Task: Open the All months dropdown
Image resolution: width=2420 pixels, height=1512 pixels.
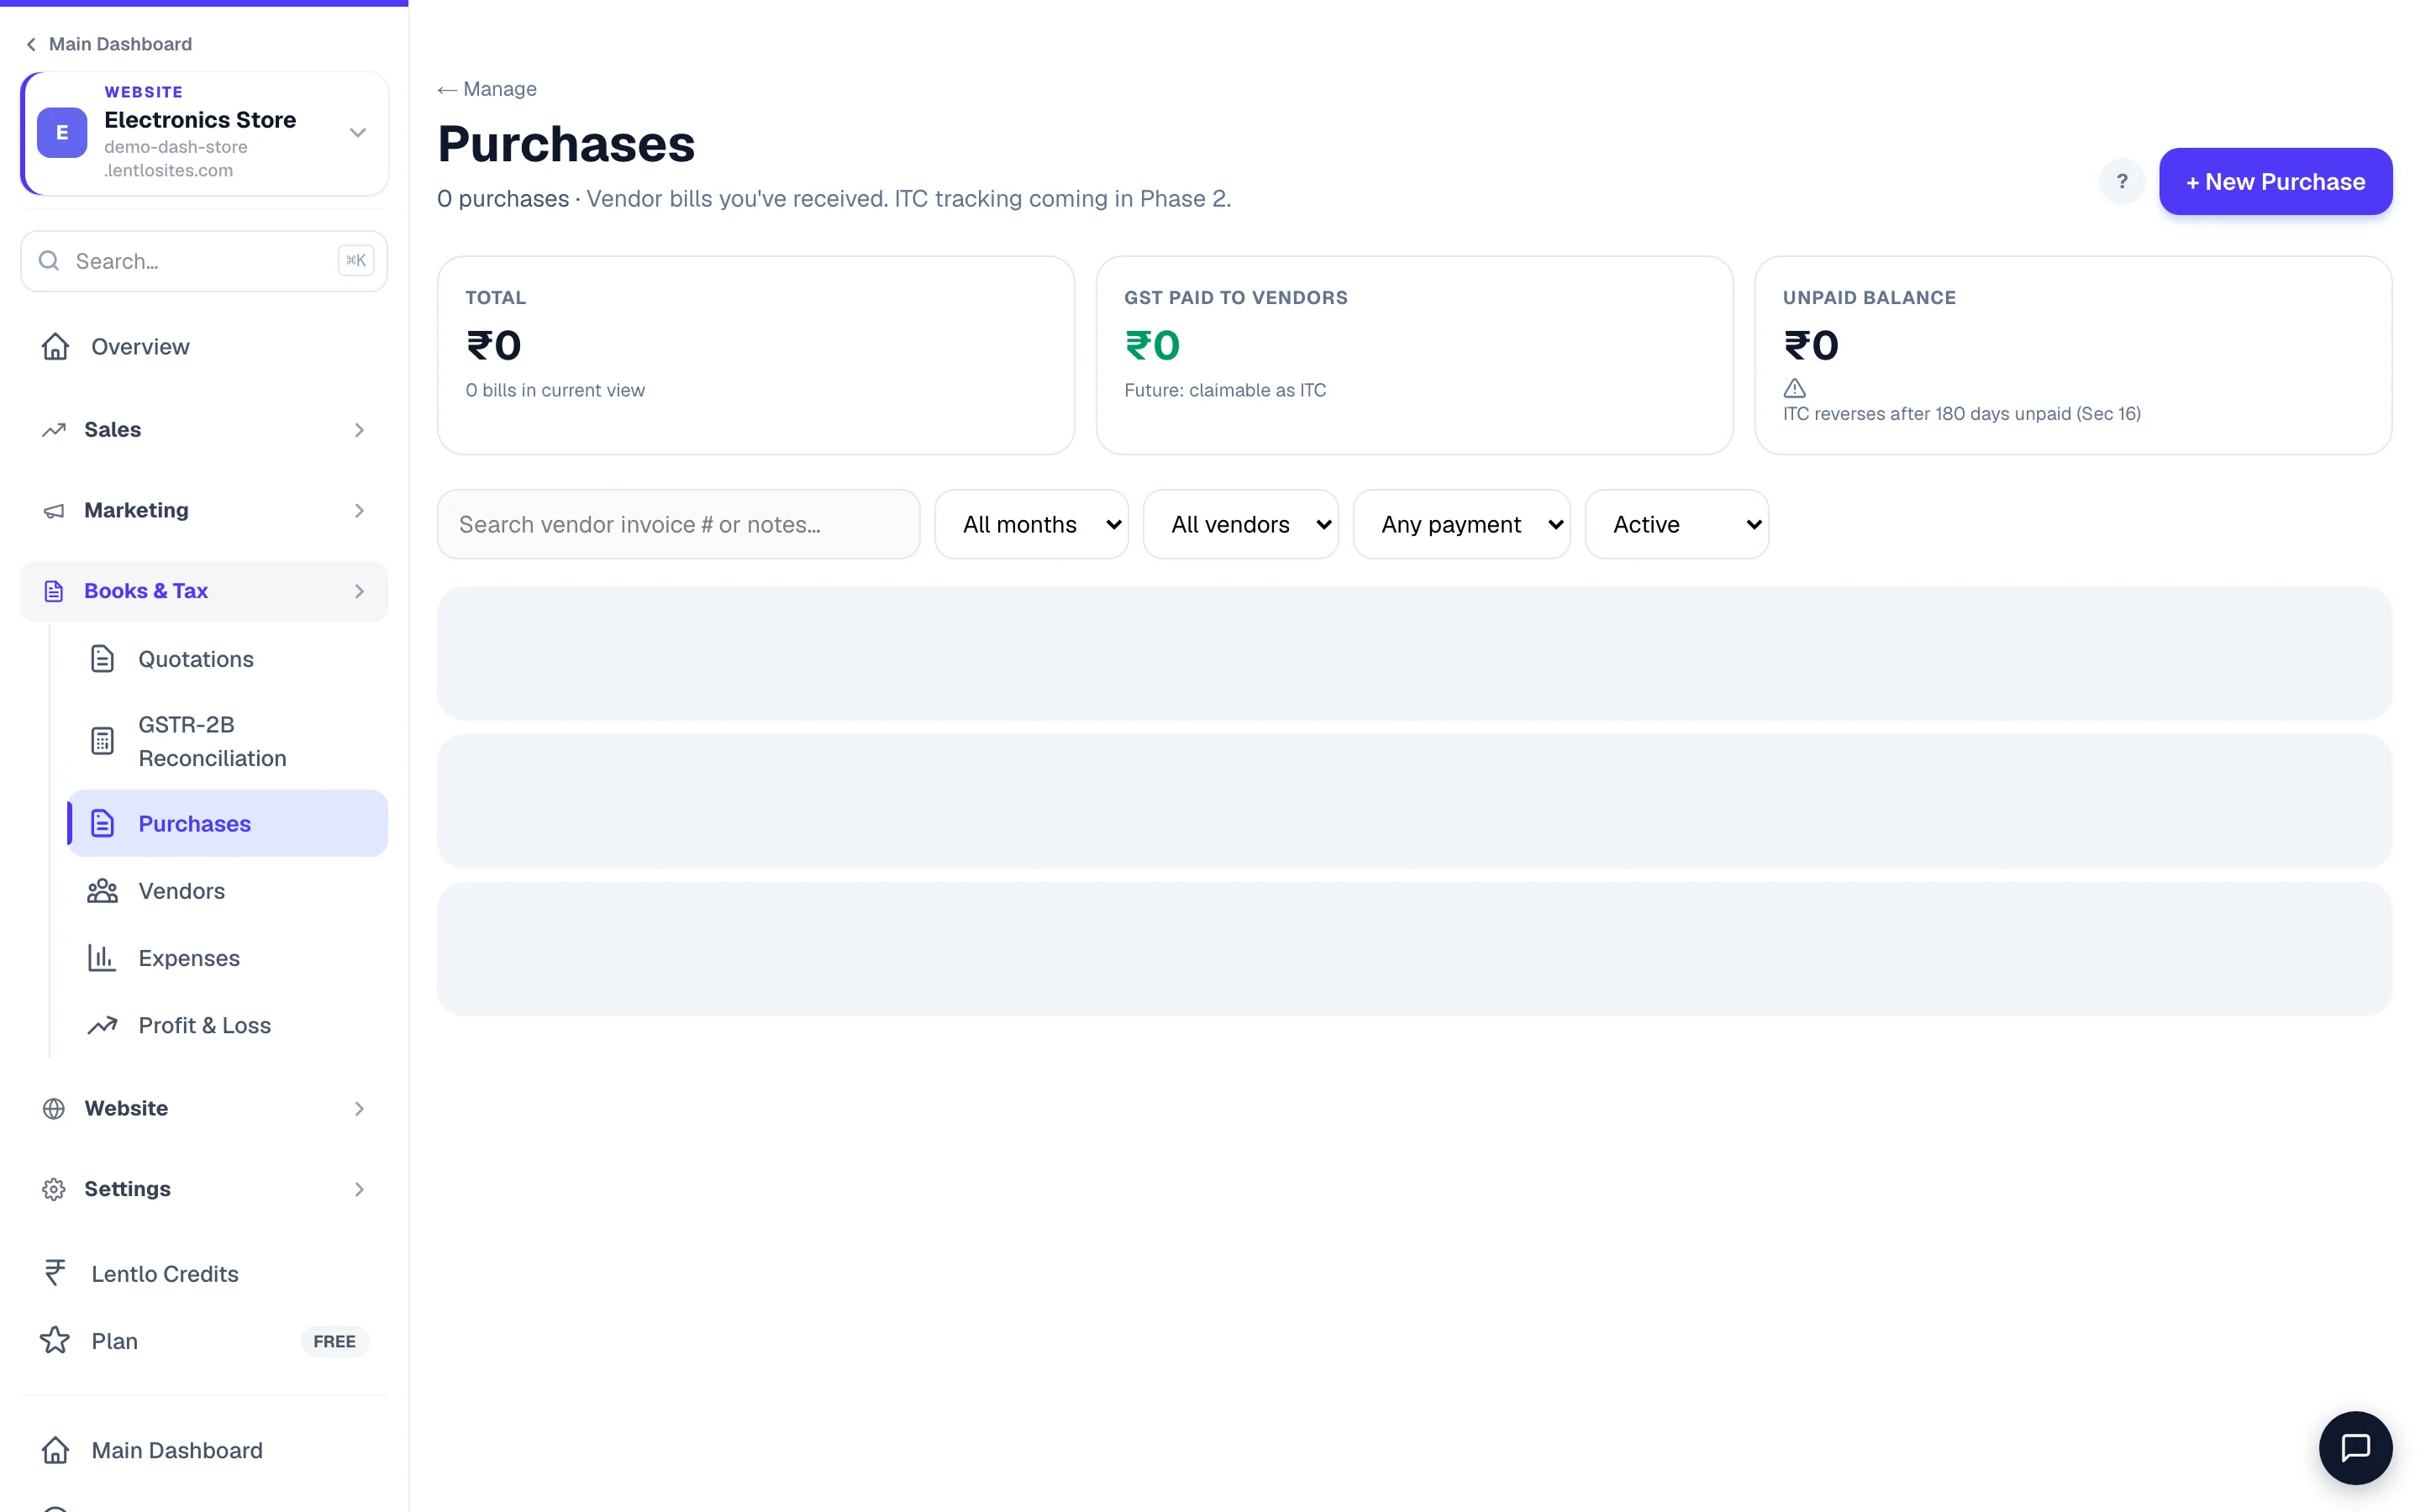Action: (1031, 524)
